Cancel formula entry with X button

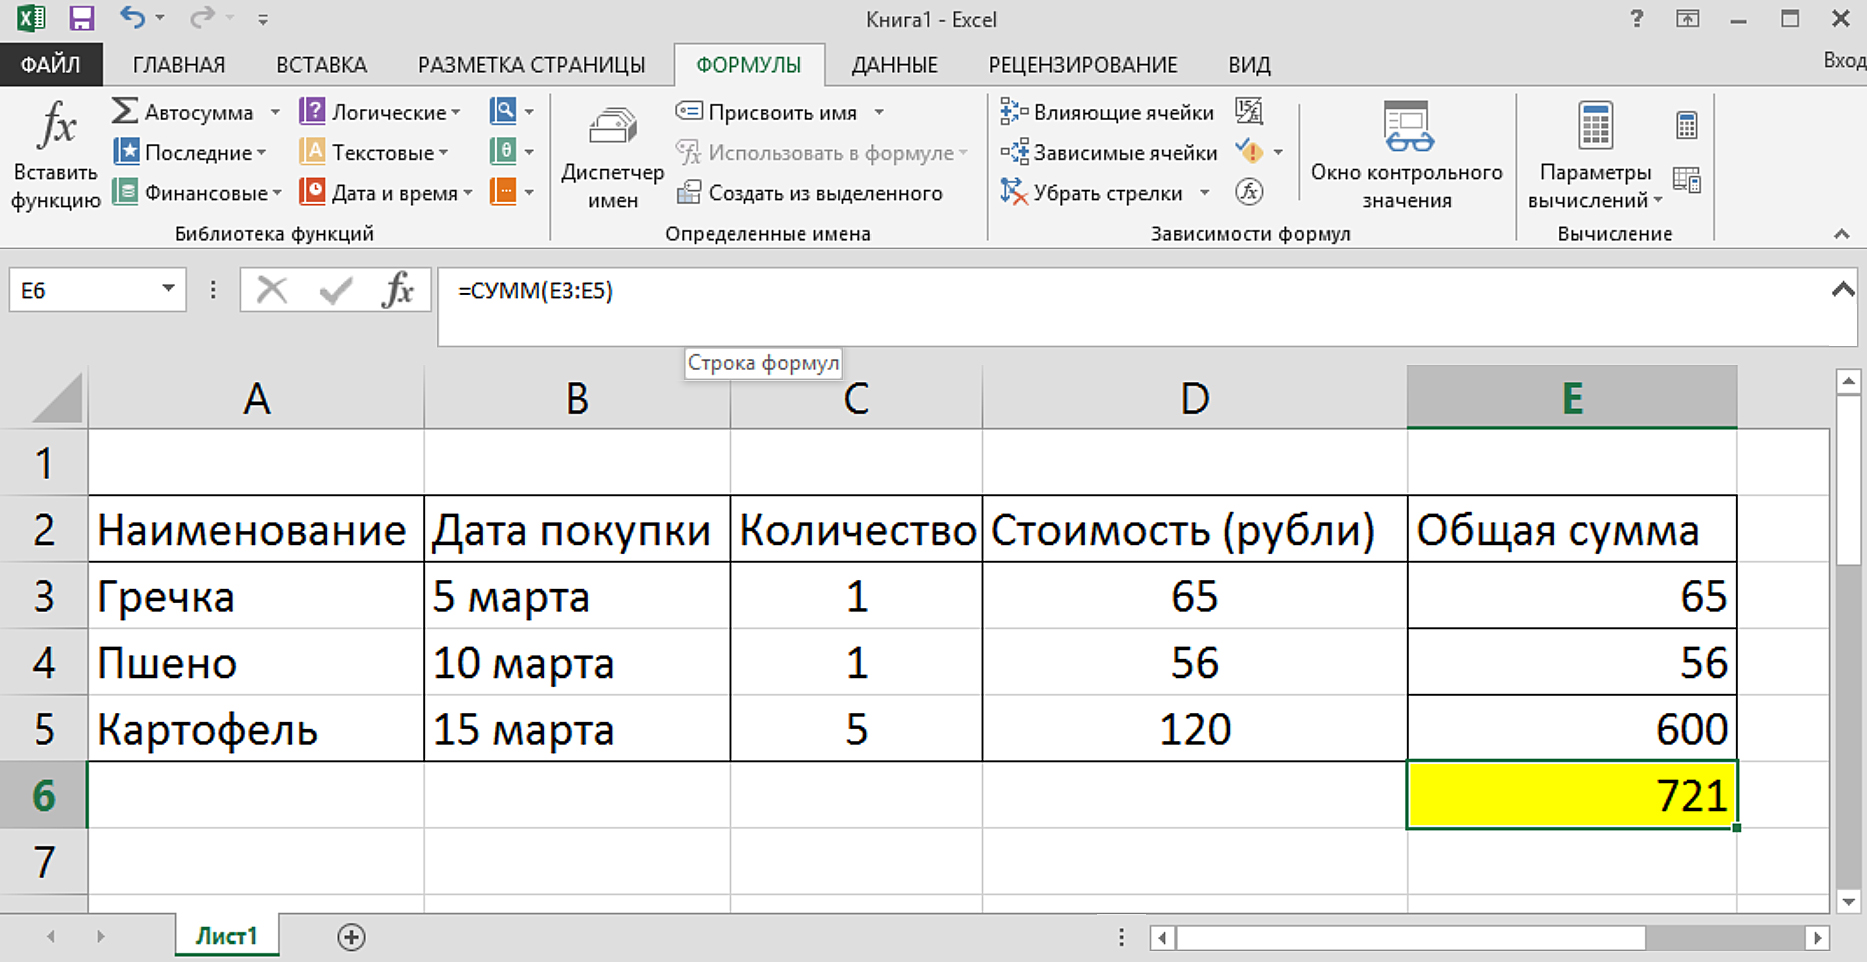[x=272, y=290]
